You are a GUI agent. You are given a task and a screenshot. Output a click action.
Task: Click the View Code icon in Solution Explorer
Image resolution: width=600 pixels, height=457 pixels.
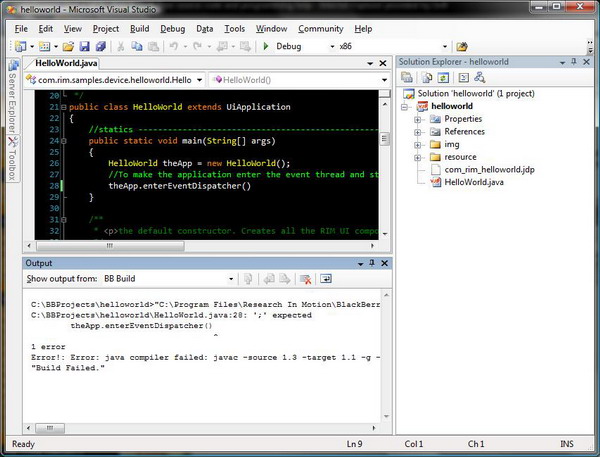point(463,78)
